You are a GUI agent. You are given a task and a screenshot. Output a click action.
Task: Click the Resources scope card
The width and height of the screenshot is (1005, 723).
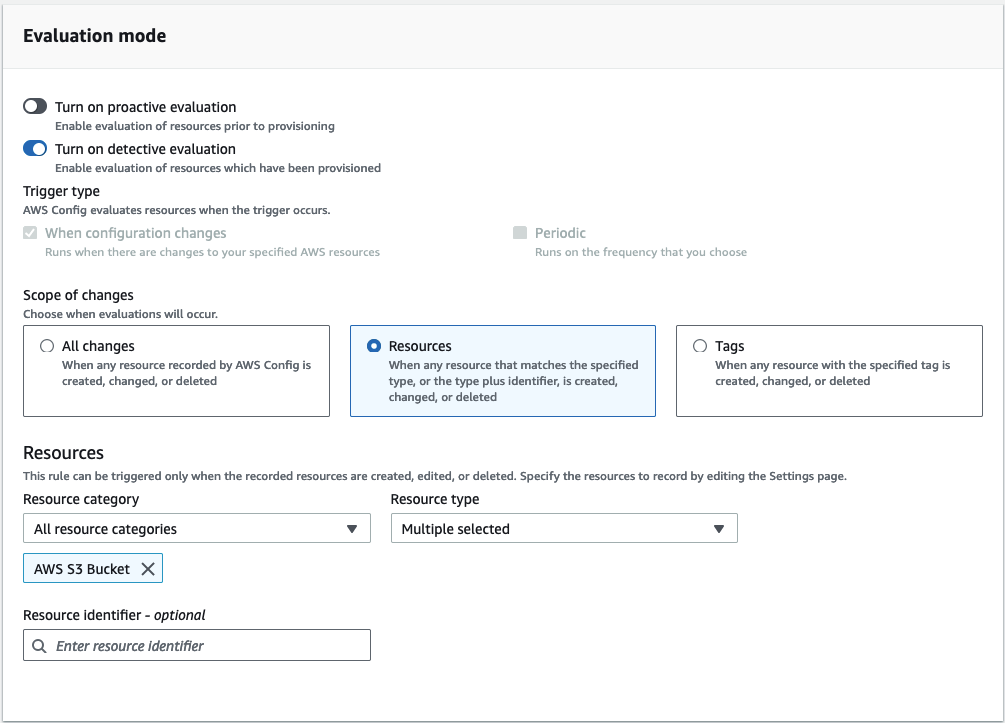502,371
